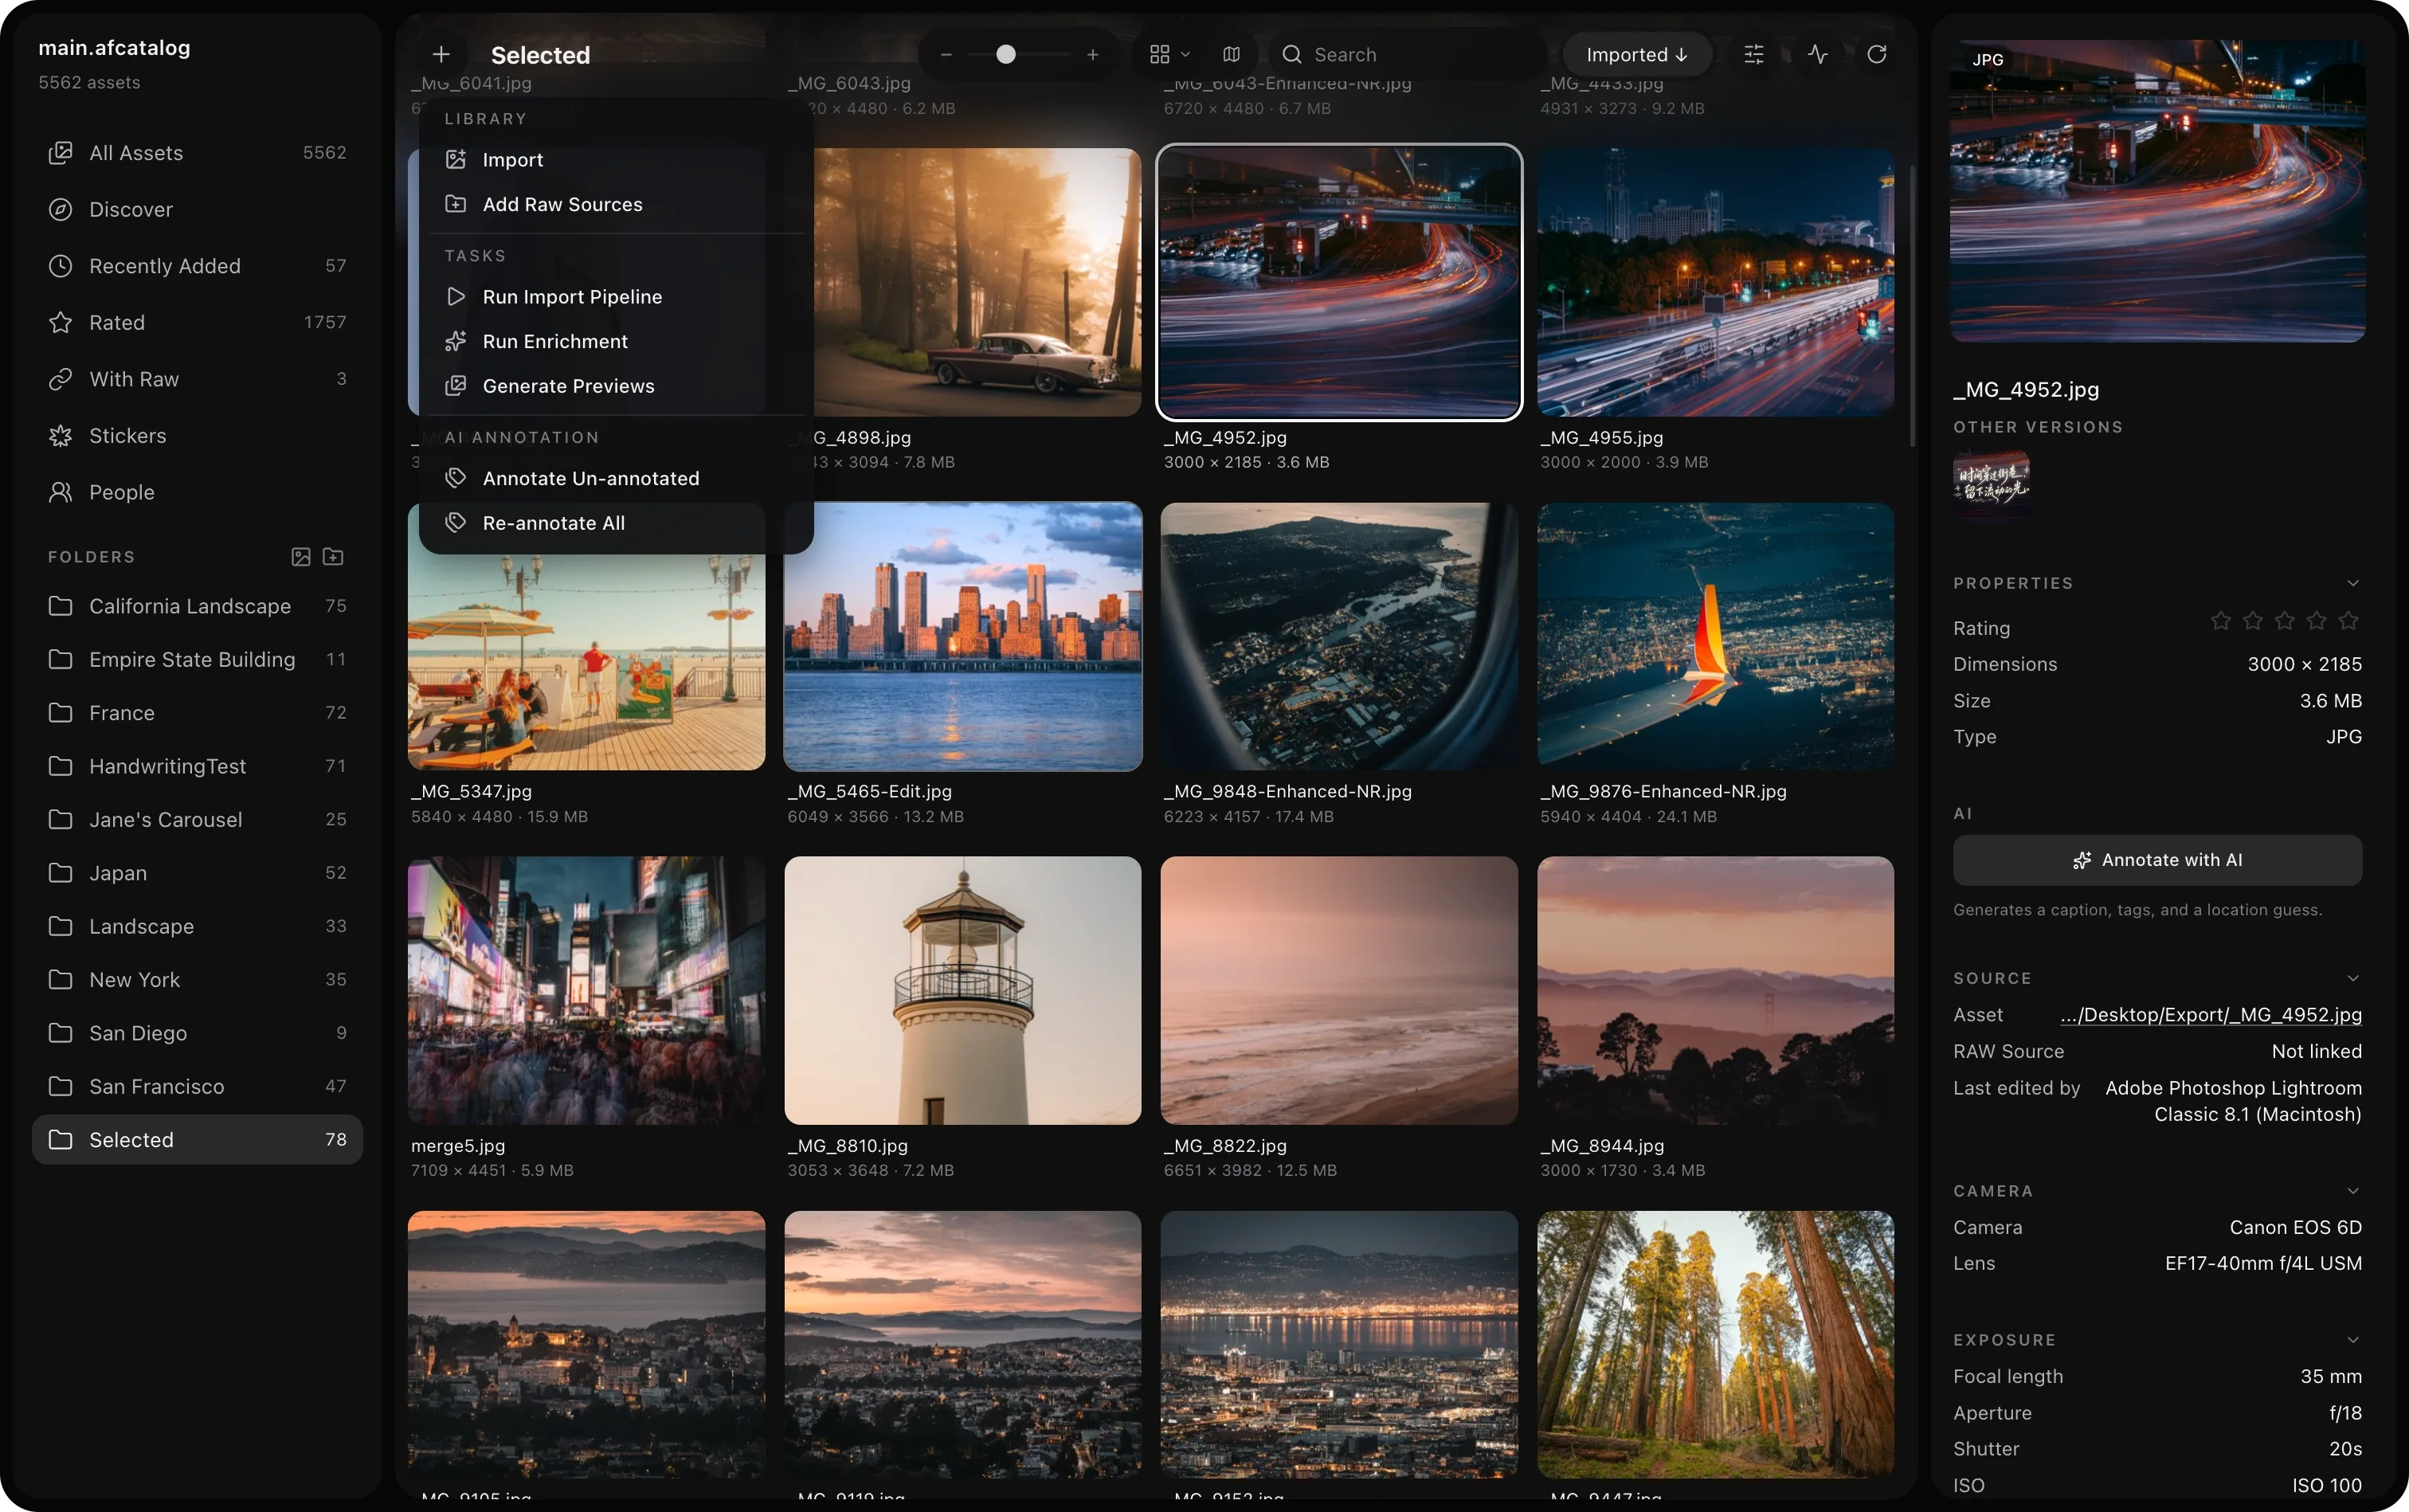Click Annotate with AI button
Viewport: 2409px width, 1512px height.
pyautogui.click(x=2157, y=860)
